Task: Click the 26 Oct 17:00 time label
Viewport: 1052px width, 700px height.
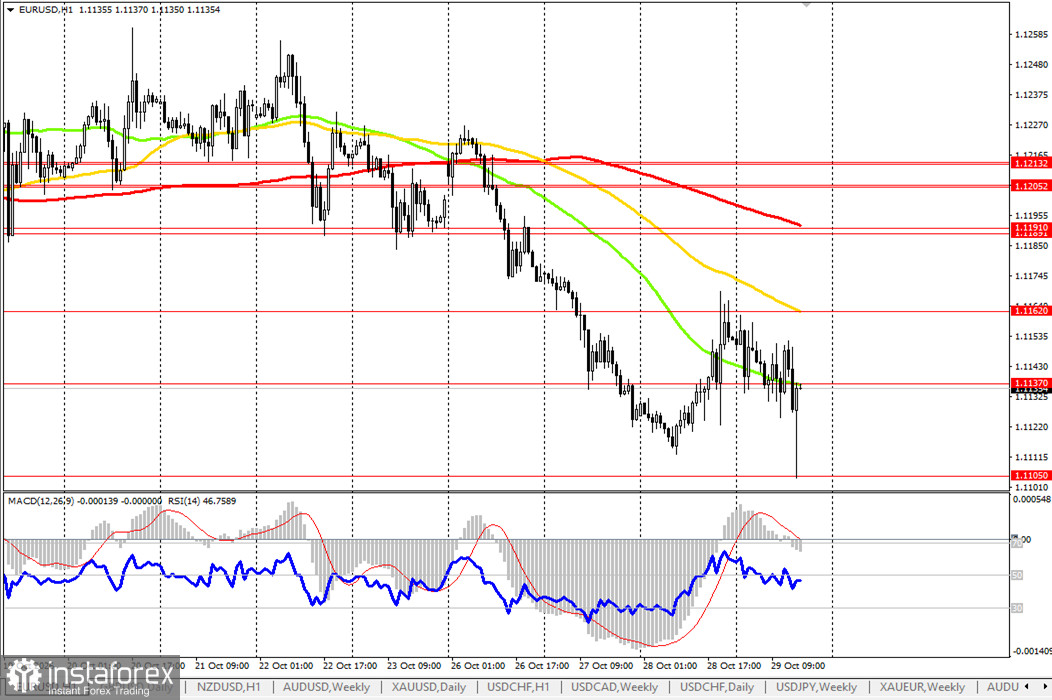Action: (542, 666)
